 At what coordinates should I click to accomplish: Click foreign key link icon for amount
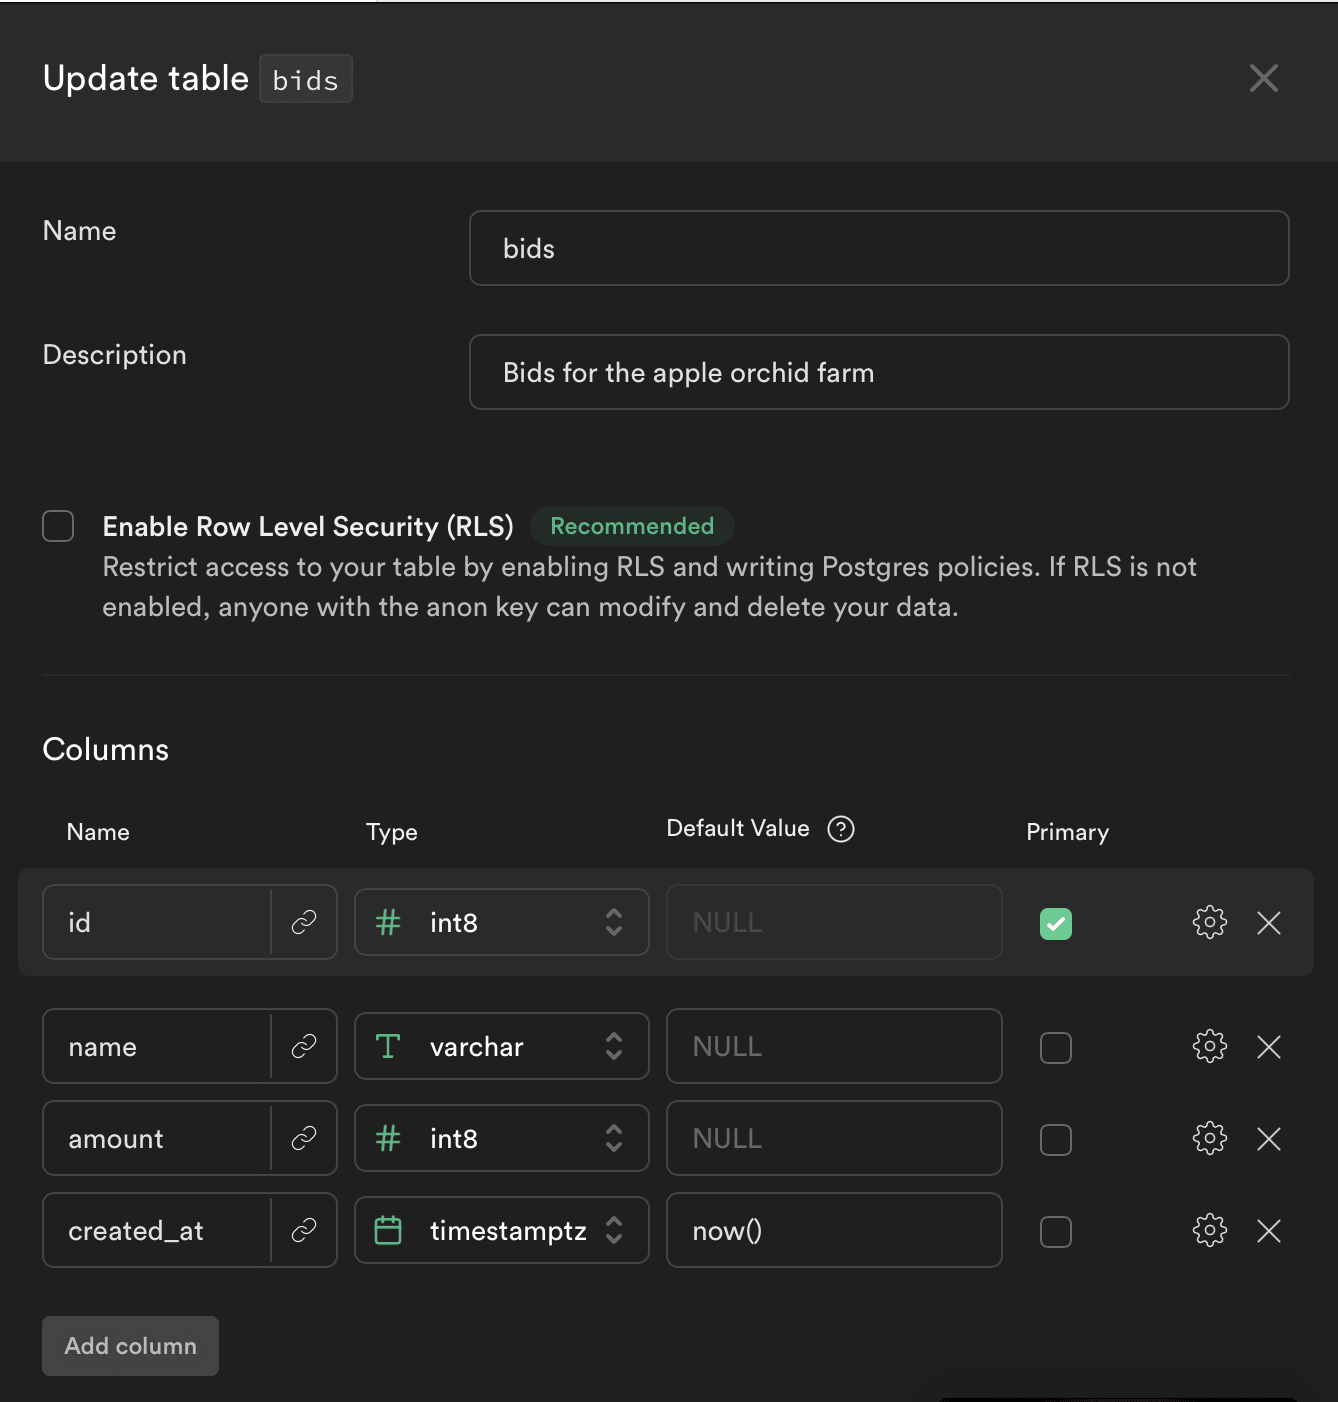click(304, 1138)
